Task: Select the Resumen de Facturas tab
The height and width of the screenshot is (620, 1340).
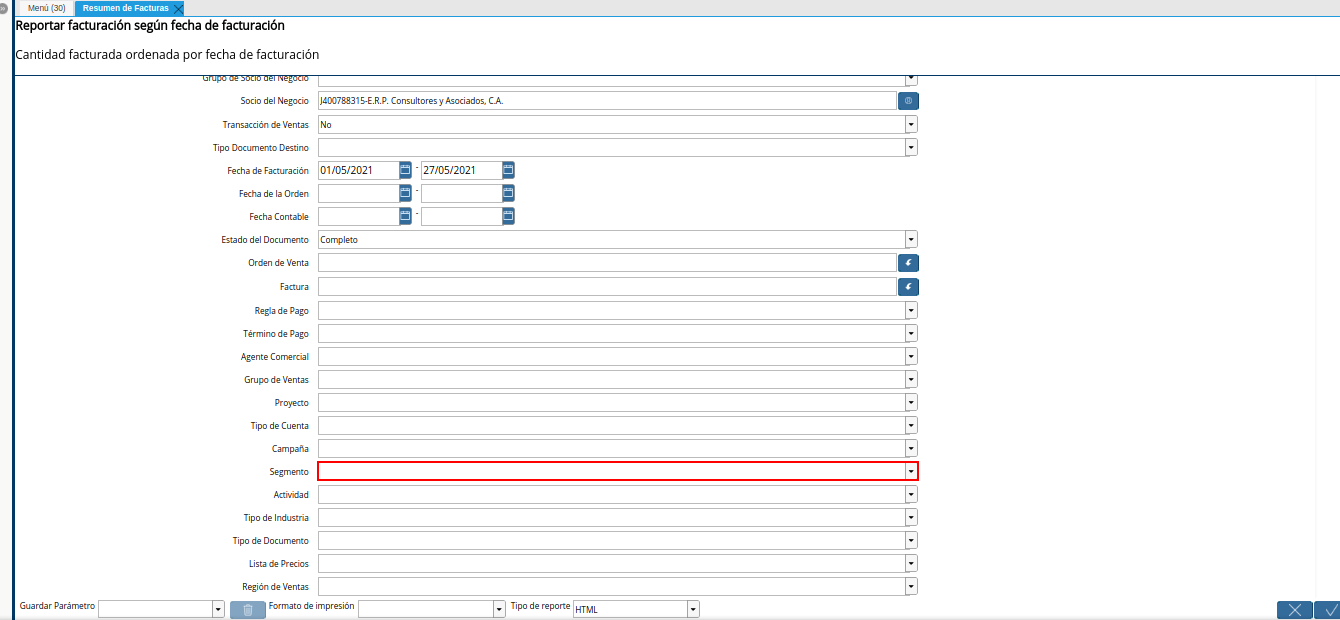Action: point(125,8)
